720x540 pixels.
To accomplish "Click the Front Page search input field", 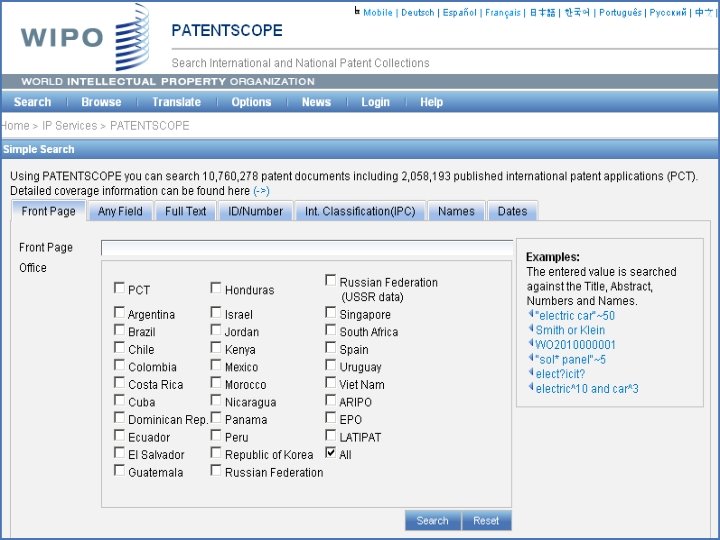I will pos(307,248).
